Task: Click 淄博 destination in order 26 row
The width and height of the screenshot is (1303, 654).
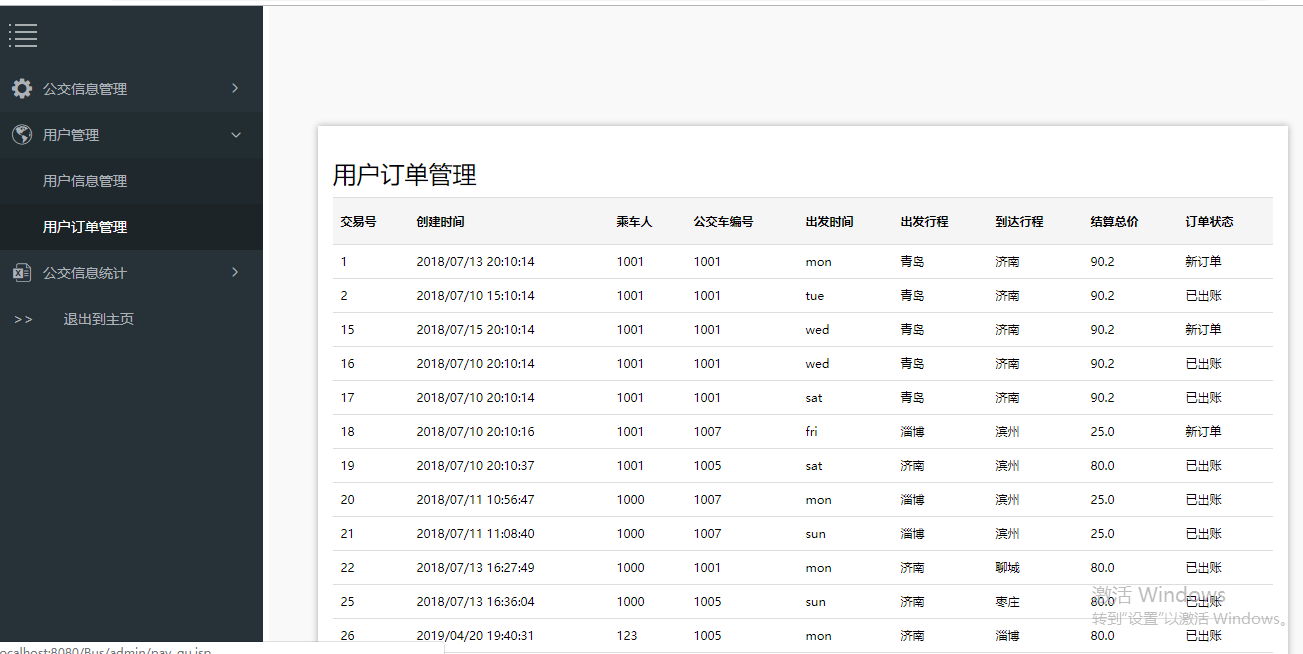Action: pos(1007,636)
